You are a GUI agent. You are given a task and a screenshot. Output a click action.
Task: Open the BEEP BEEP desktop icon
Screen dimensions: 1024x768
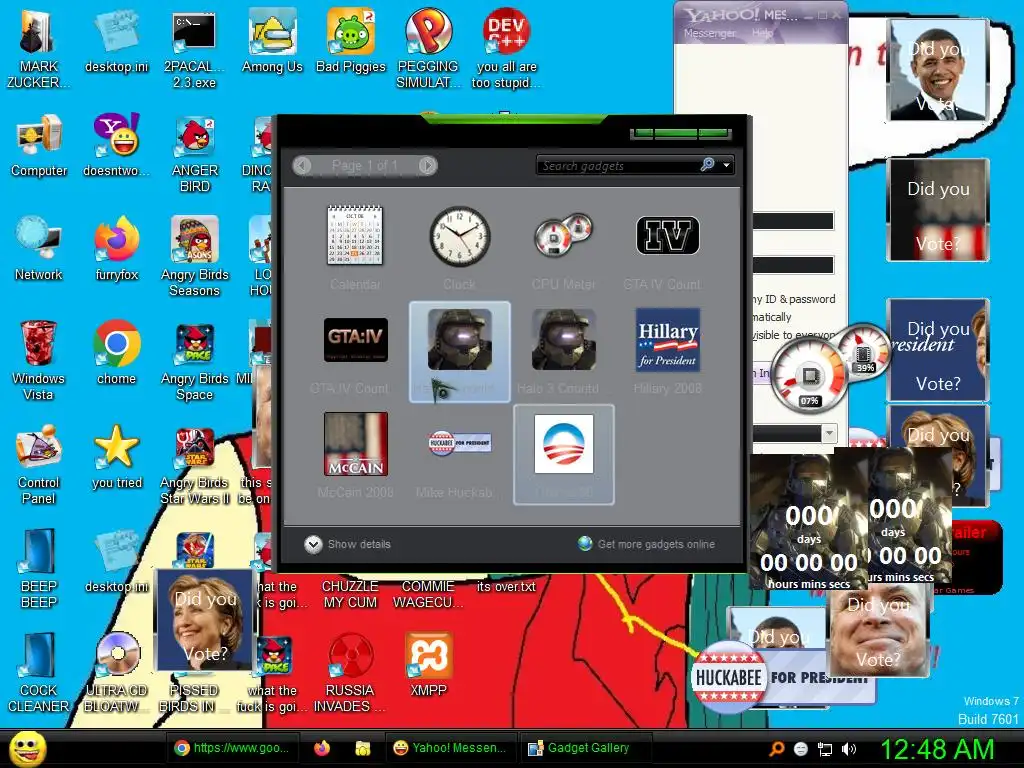[39, 568]
